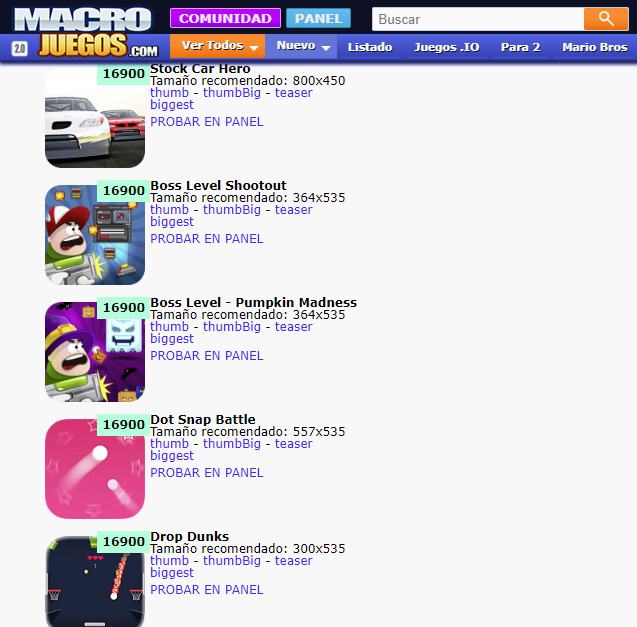Image resolution: width=637 pixels, height=627 pixels.
Task: Click thumb link for Drop Dunks
Action: (169, 561)
